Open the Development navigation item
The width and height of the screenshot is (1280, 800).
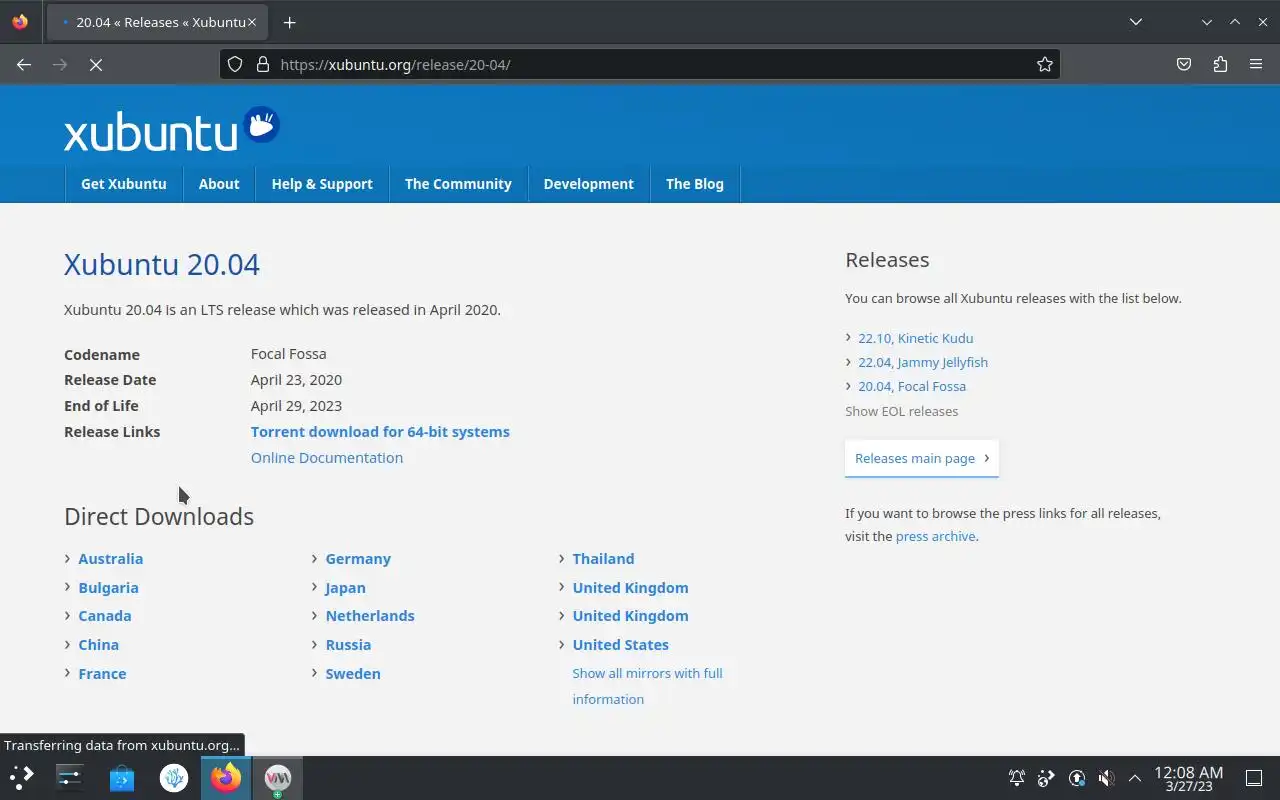coord(588,184)
